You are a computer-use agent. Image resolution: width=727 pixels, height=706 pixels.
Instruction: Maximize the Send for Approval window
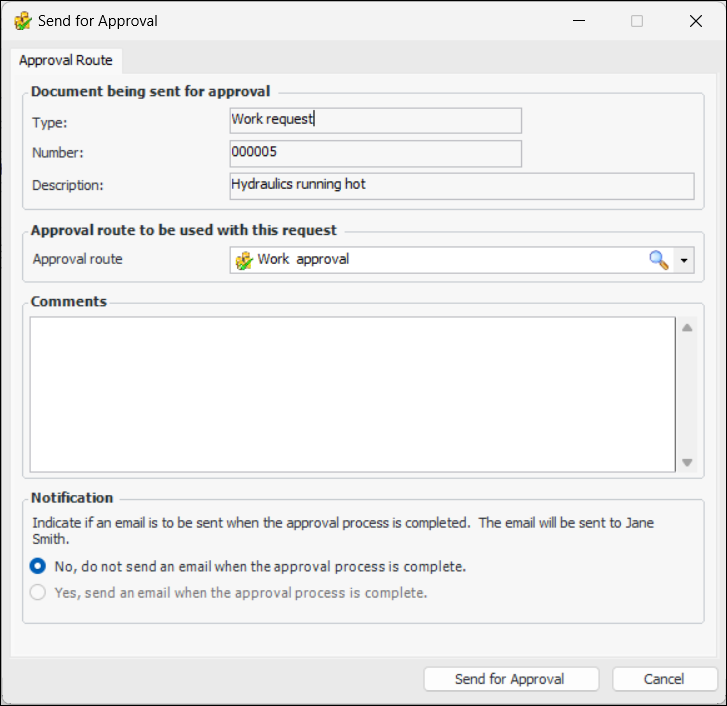click(x=637, y=21)
